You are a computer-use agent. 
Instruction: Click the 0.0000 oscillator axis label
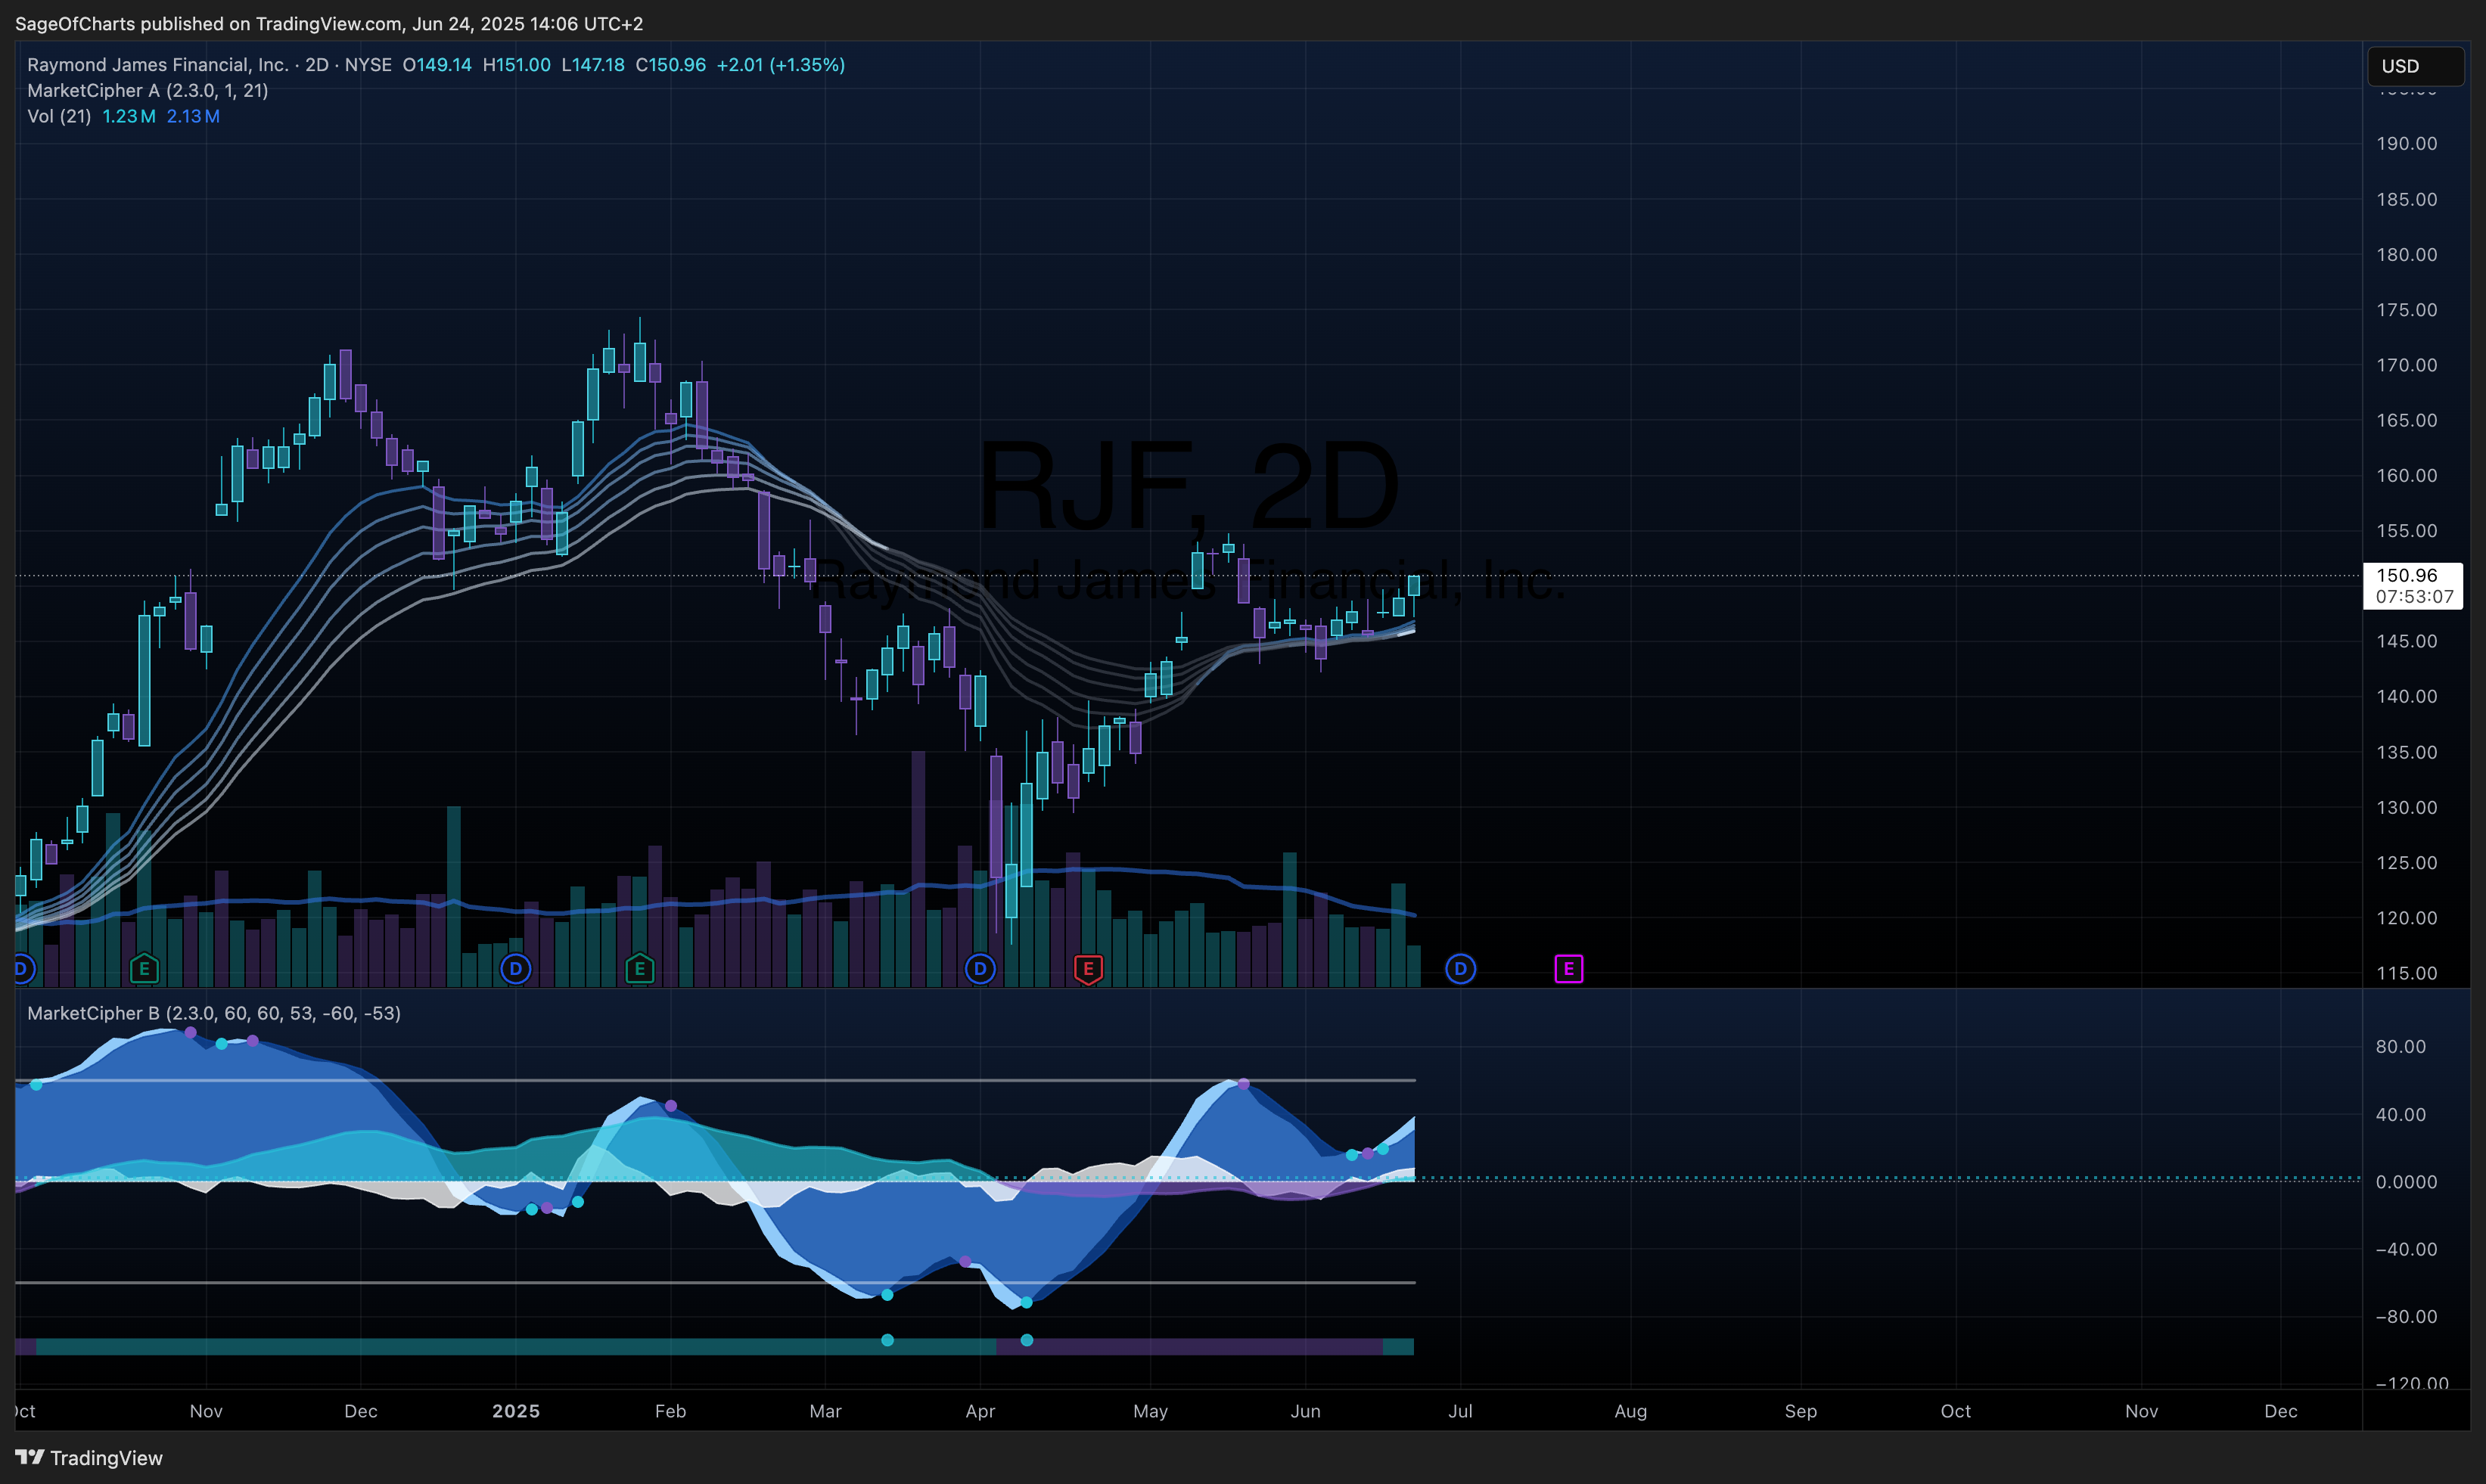coord(2406,1182)
